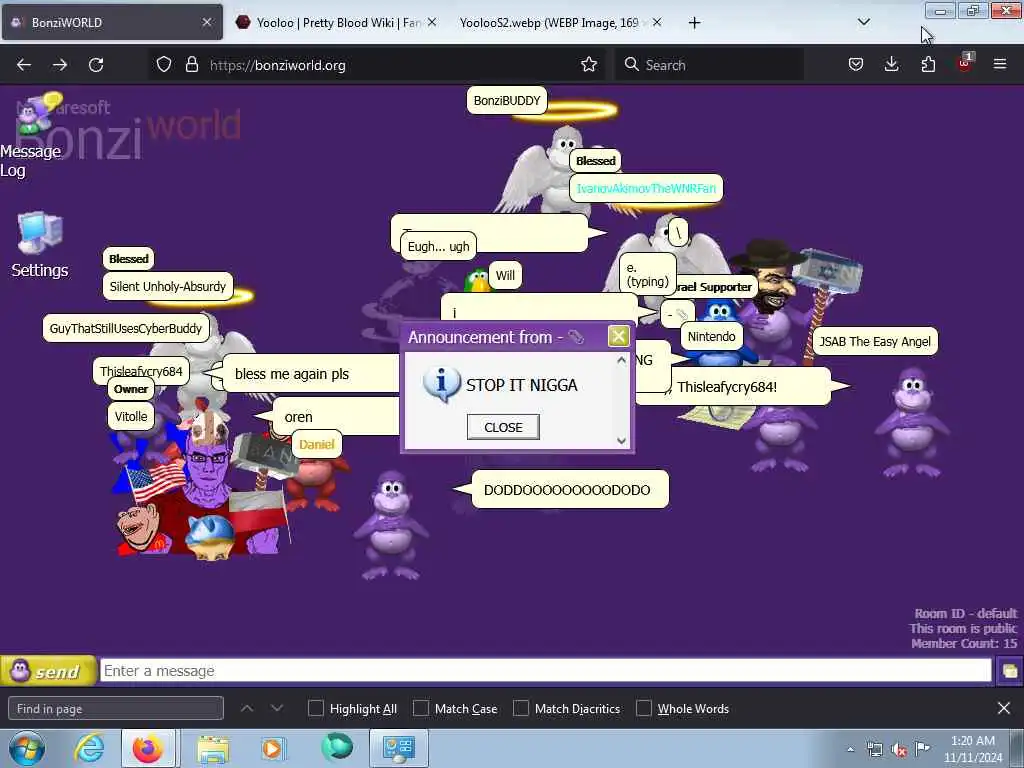
Task: Reload the BonziWORLD page
Action: (96, 65)
